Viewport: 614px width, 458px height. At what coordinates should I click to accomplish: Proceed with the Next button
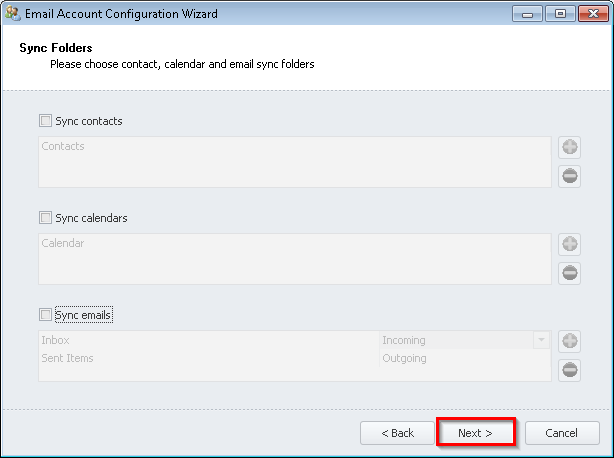(475, 433)
